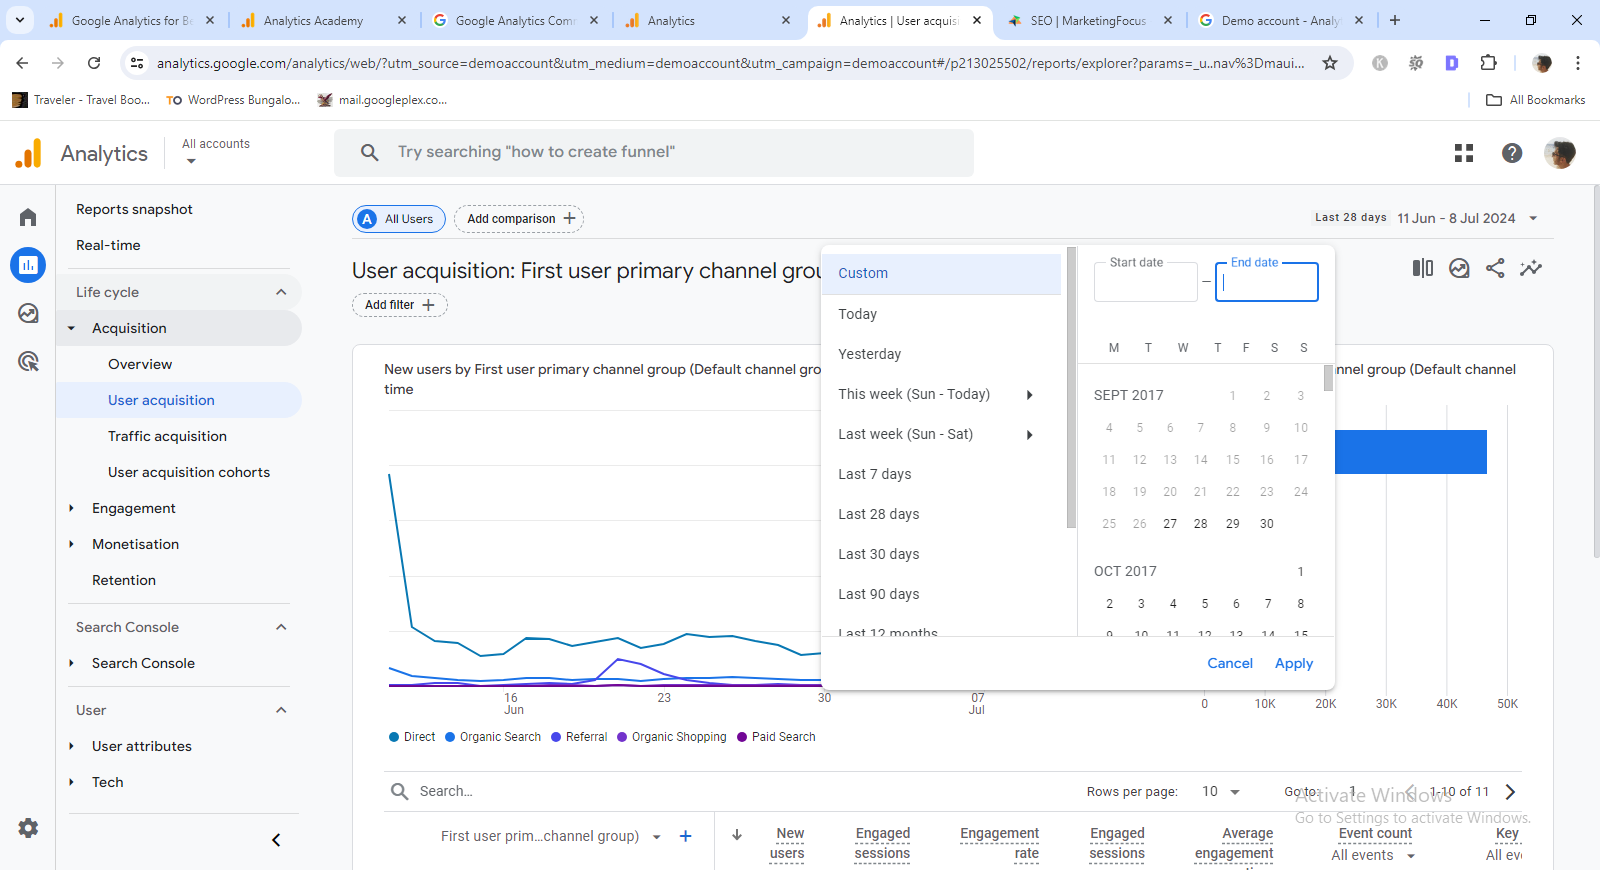Image resolution: width=1600 pixels, height=870 pixels.
Task: Click the edit comparisons columns icon
Action: tap(1423, 268)
